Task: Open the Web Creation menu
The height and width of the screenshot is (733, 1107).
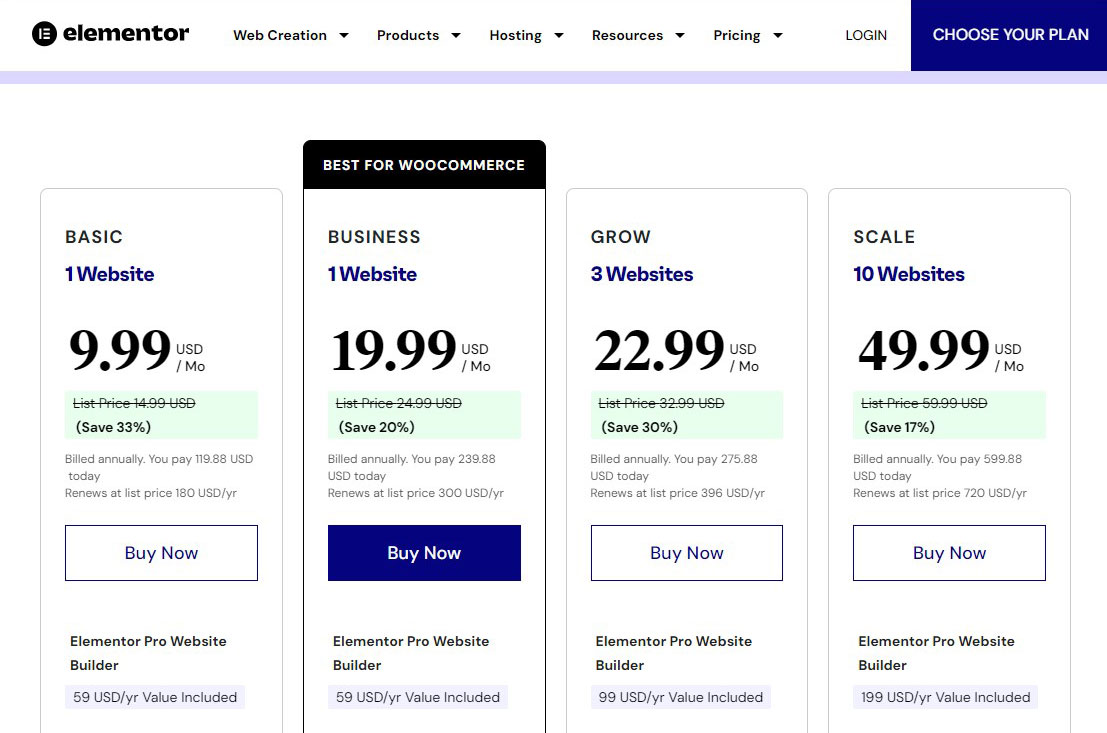Action: click(x=280, y=35)
